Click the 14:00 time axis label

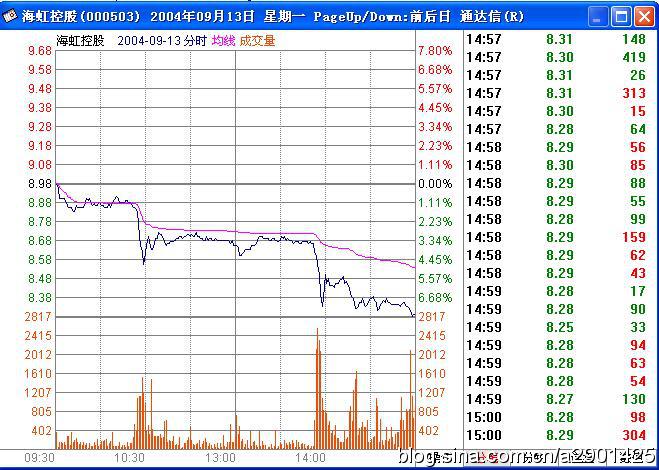[311, 457]
